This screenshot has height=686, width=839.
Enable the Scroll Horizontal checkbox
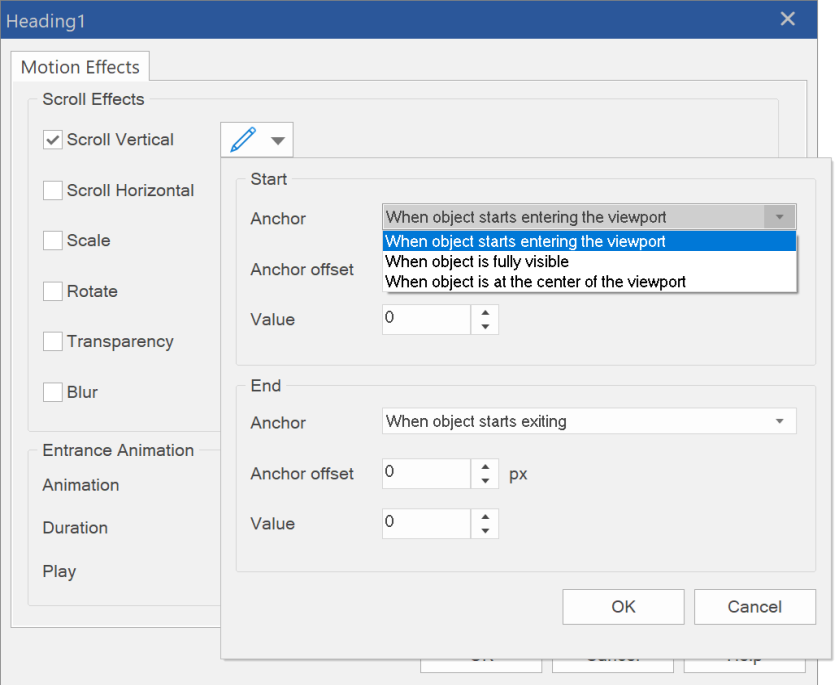(x=52, y=190)
